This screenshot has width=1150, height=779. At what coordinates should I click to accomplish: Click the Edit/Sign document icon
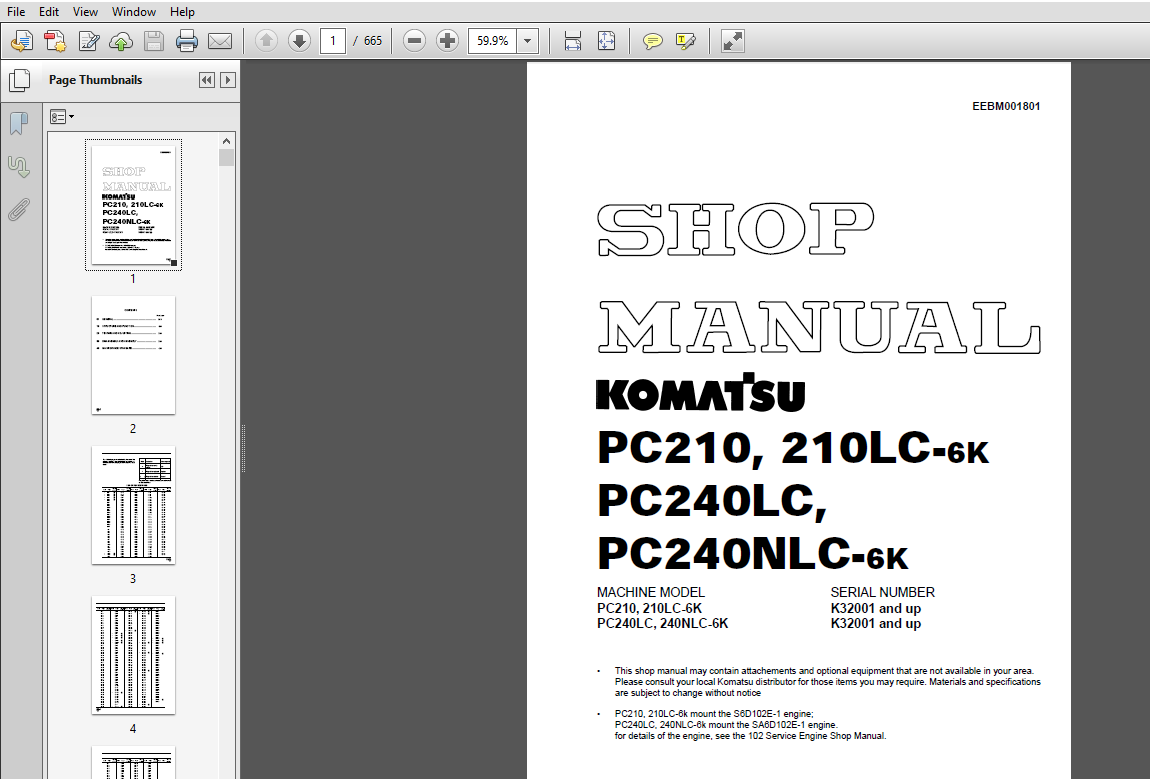[x=89, y=41]
